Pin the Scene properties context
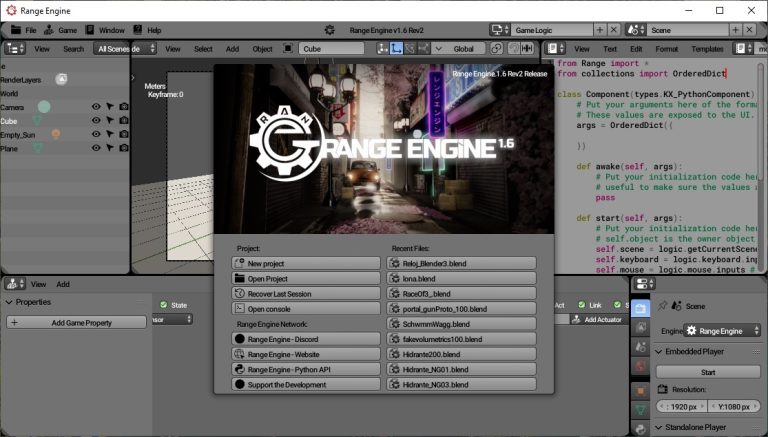The height and width of the screenshot is (437, 768). [x=663, y=306]
